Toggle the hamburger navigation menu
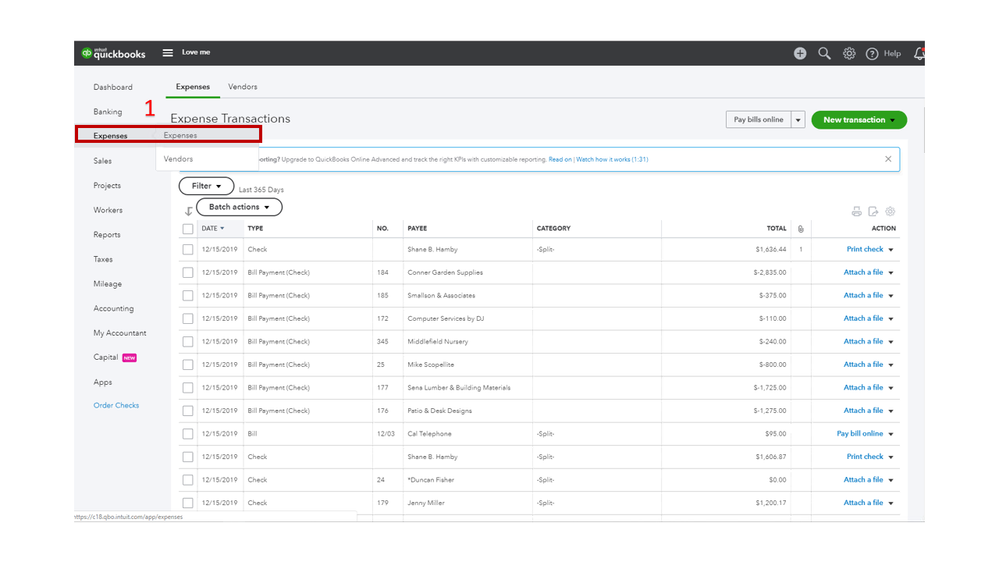Image resolution: width=999 pixels, height=562 pixels. point(168,53)
